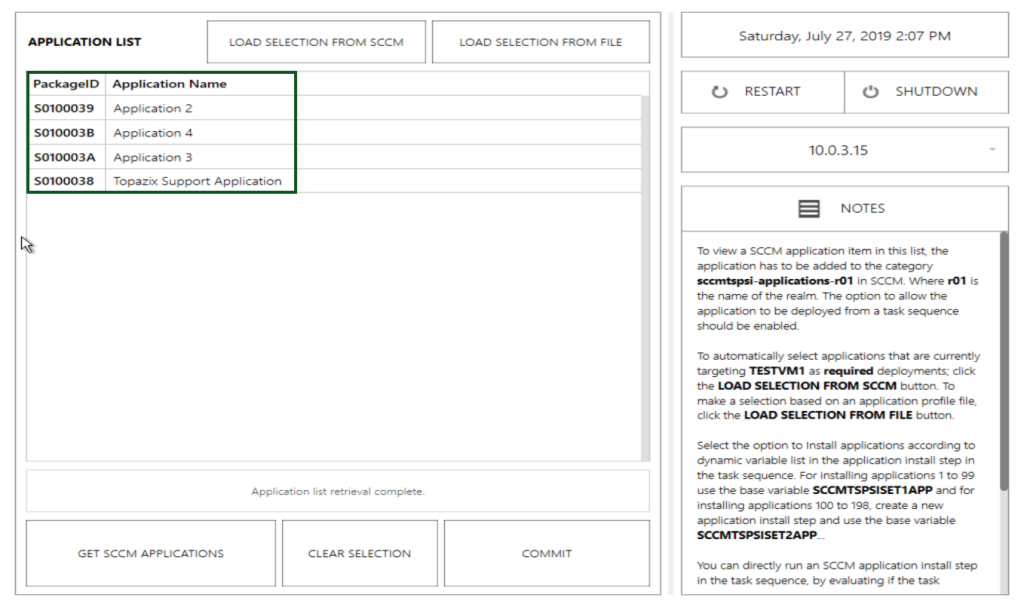Click the RESTART button label
Image resolution: width=1024 pixels, height=607 pixels.
772,92
